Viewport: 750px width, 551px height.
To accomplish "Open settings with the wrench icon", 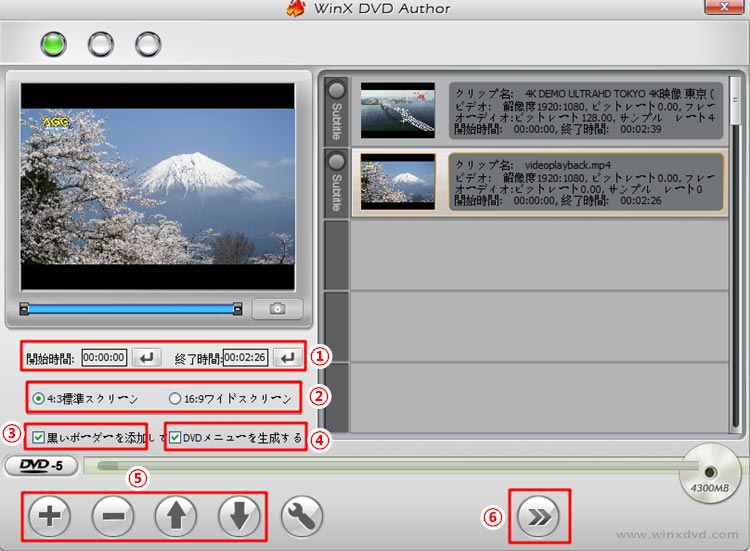I will point(302,516).
